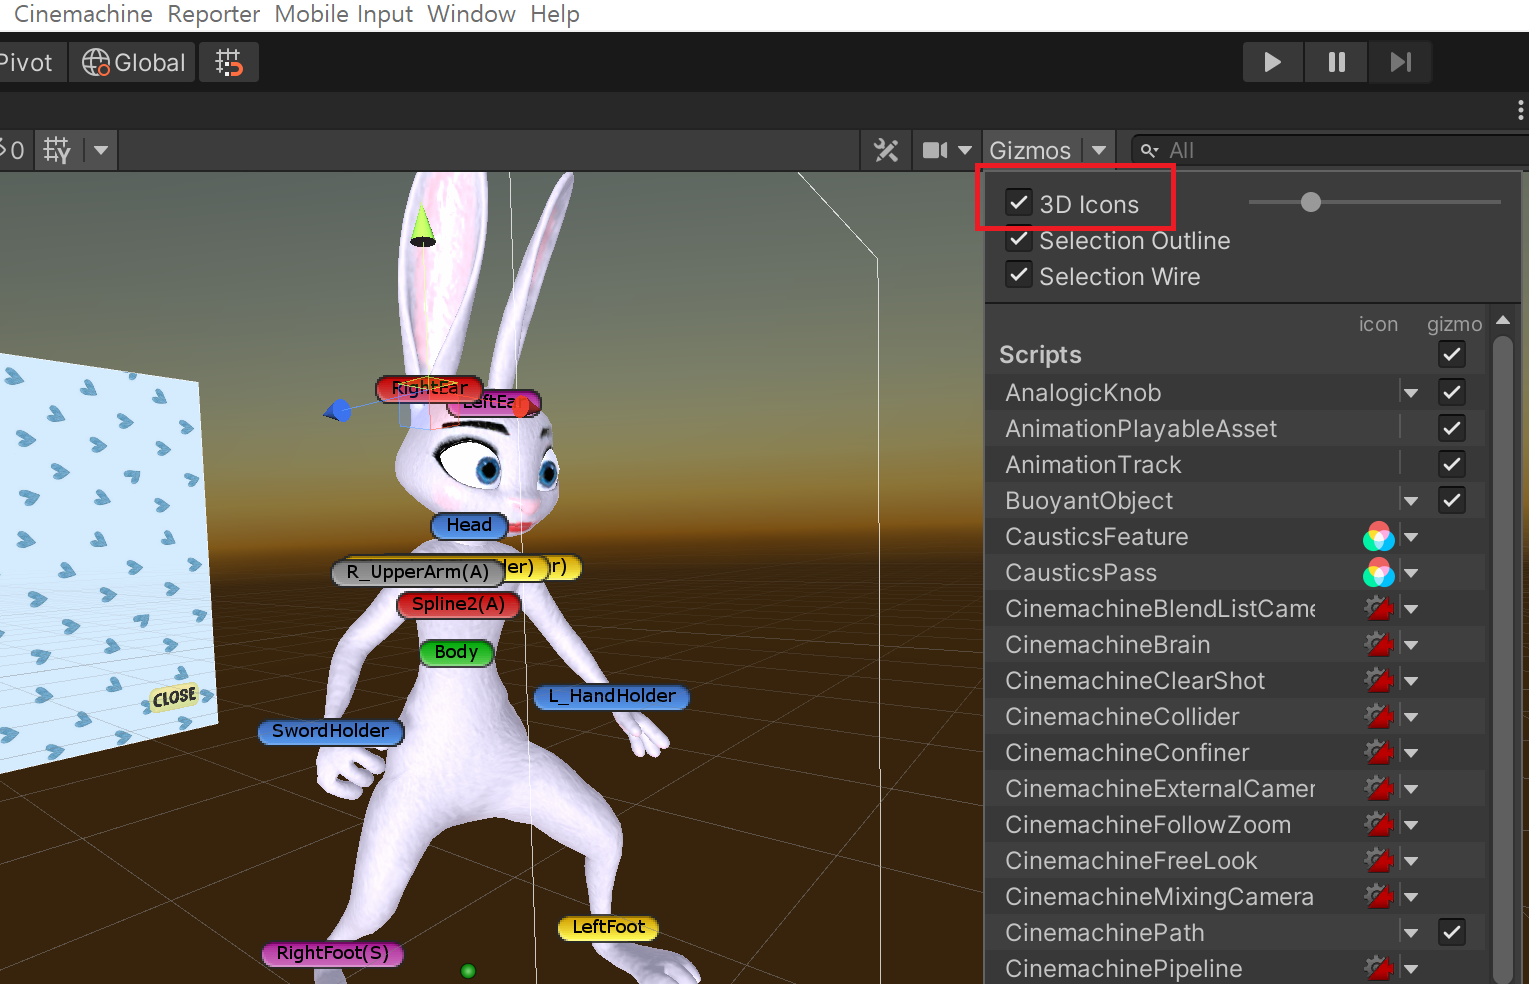
Task: Click CinemachineClearShot camera icon
Action: [x=1380, y=680]
